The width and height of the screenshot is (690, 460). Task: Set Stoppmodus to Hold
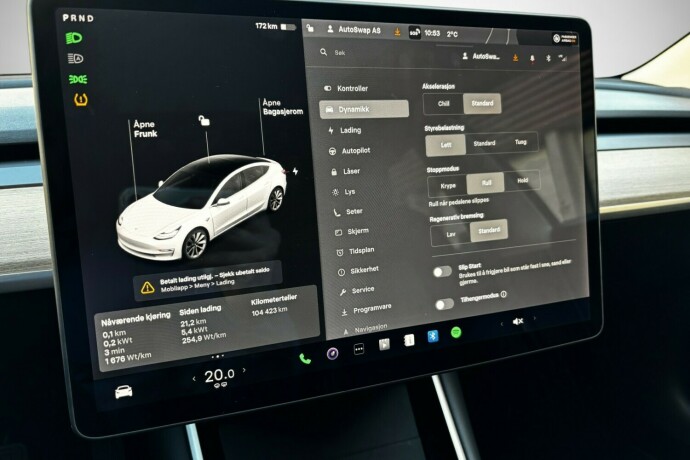point(522,181)
